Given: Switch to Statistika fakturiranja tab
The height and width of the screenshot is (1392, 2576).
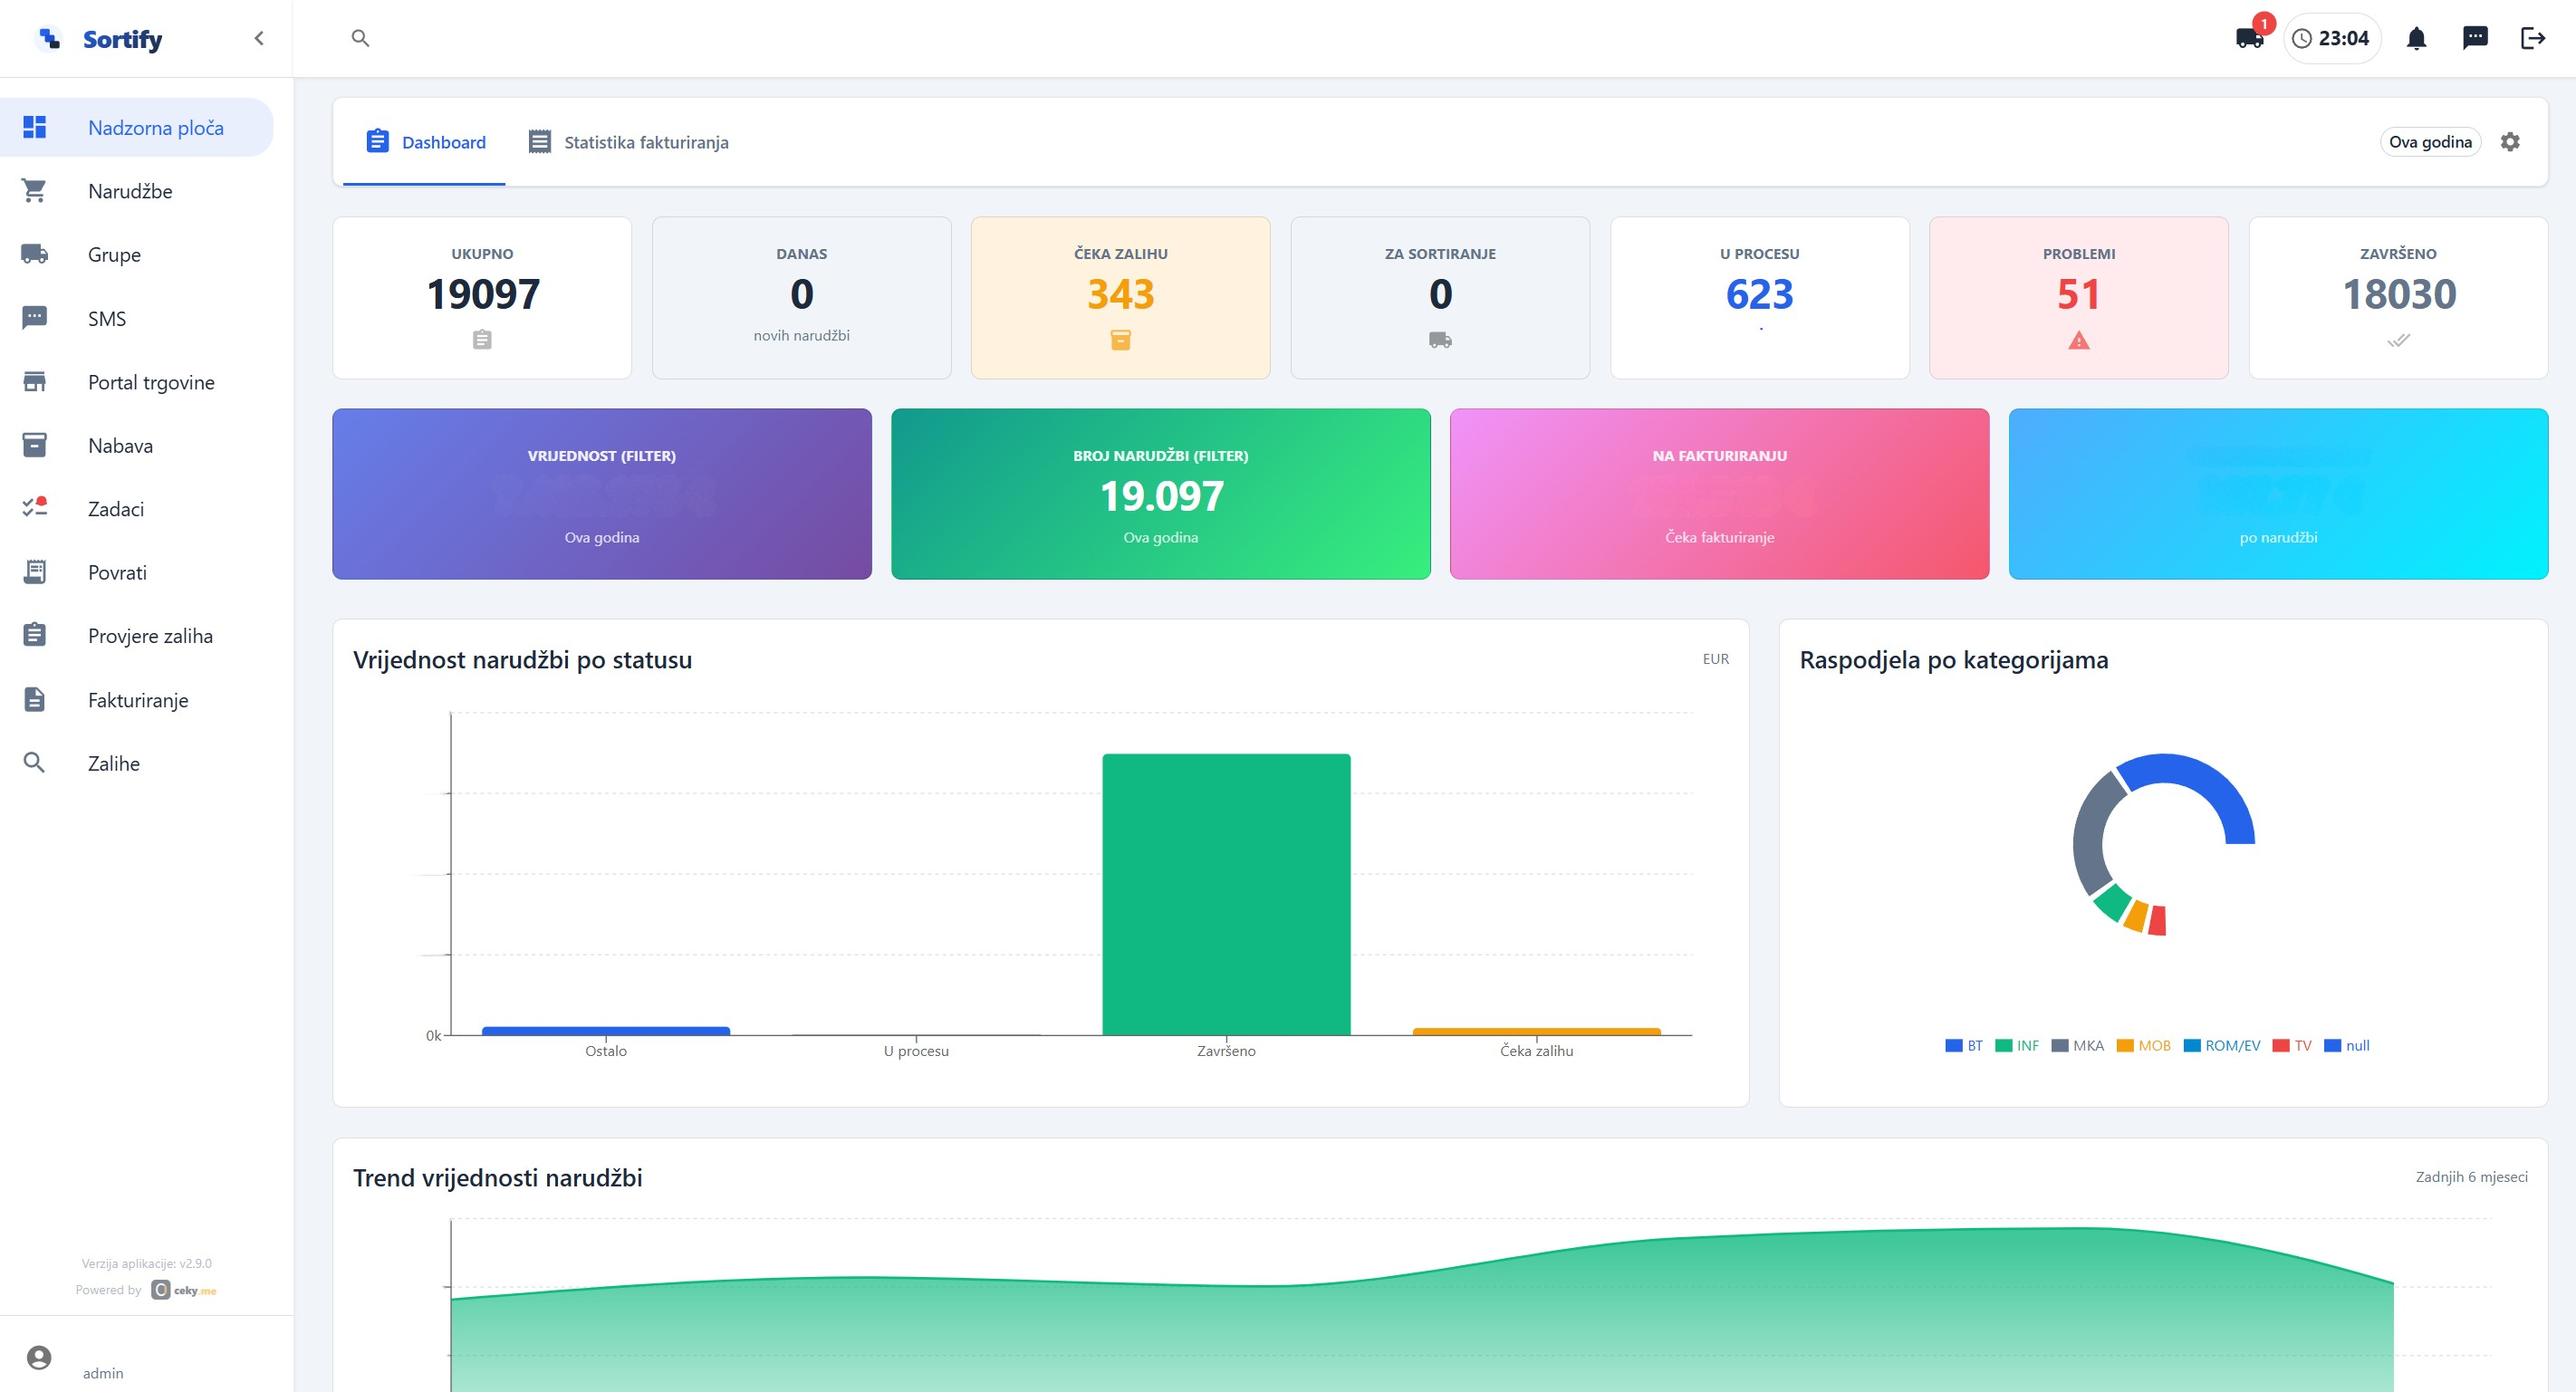Looking at the screenshot, I should (628, 142).
